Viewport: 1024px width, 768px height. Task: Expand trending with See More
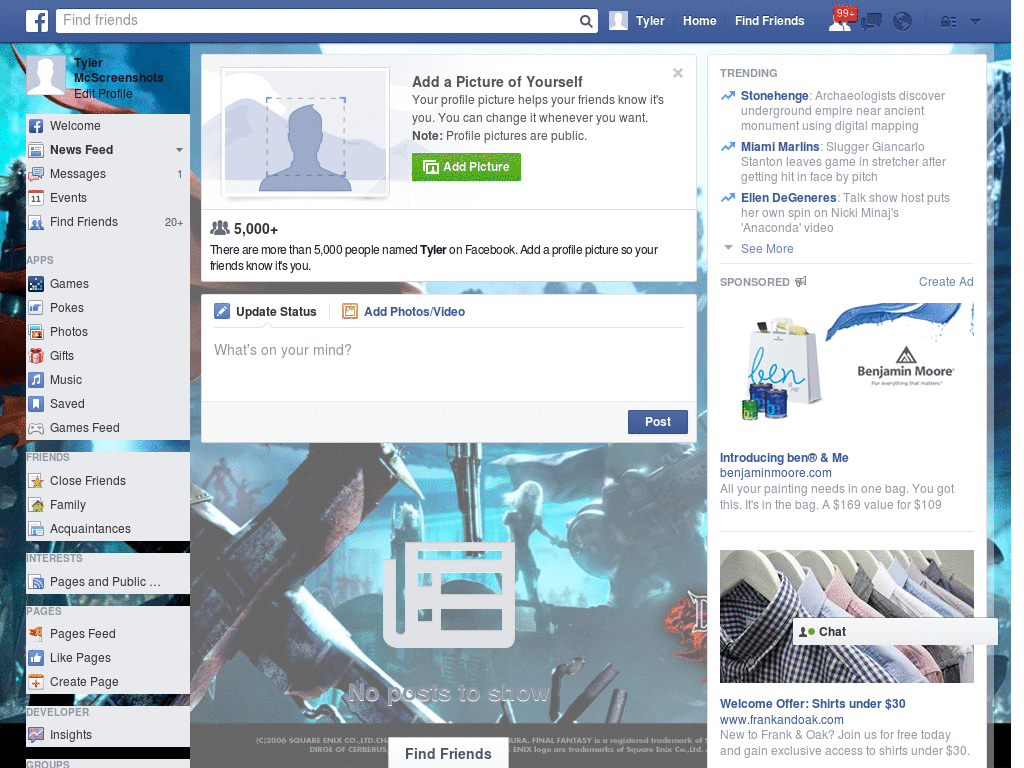(767, 249)
